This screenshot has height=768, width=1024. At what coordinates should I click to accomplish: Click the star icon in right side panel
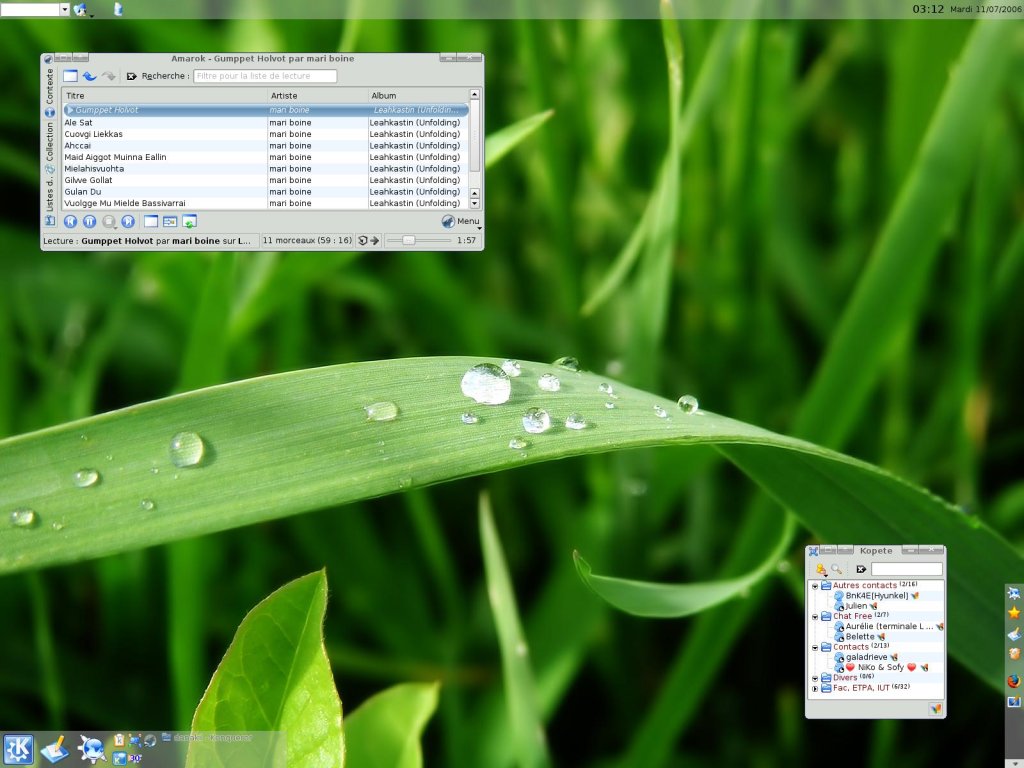pos(1014,613)
